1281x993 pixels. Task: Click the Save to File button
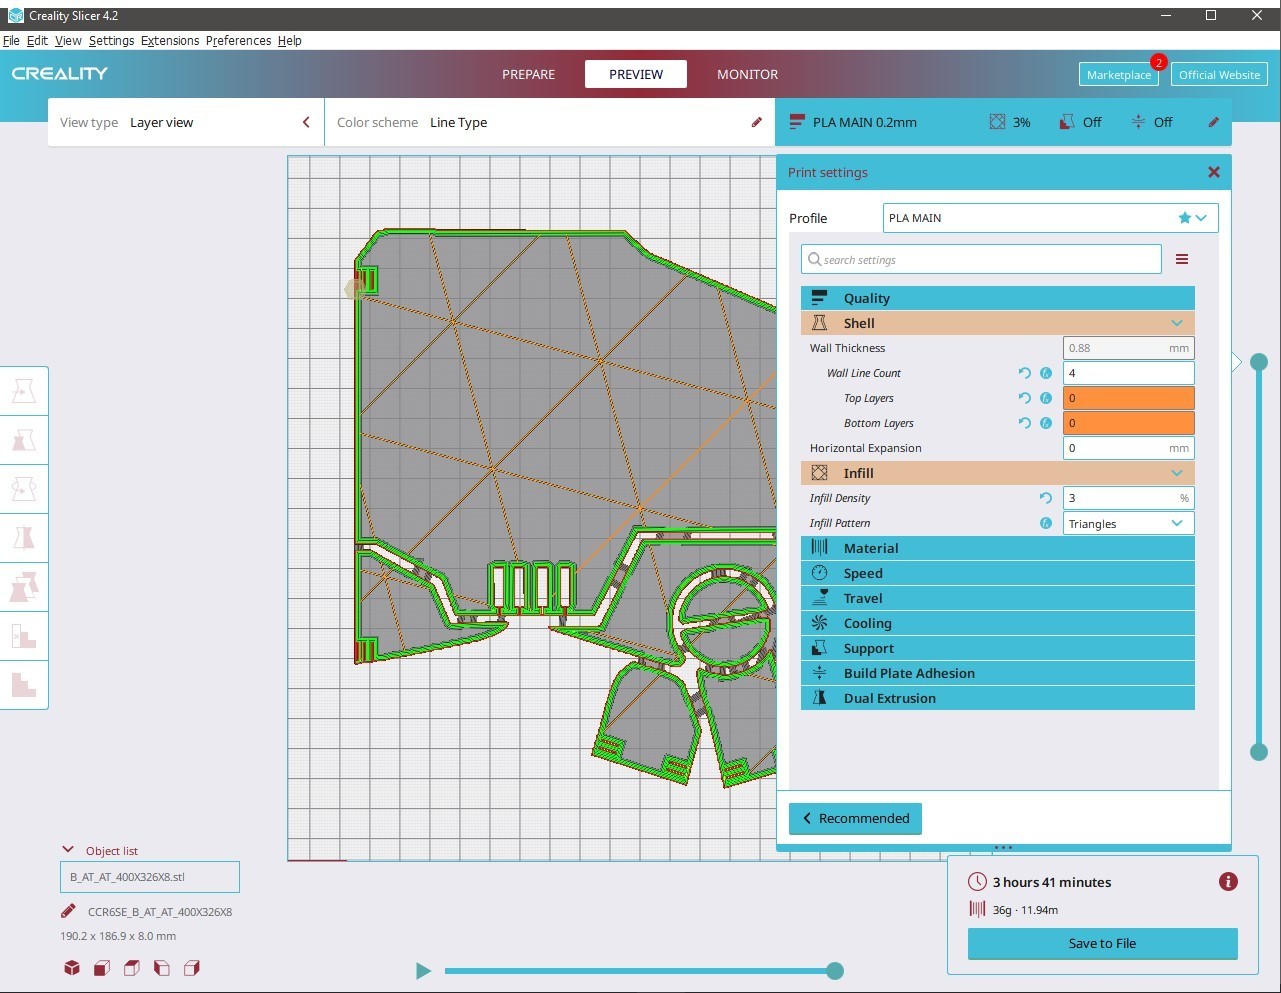point(1102,943)
